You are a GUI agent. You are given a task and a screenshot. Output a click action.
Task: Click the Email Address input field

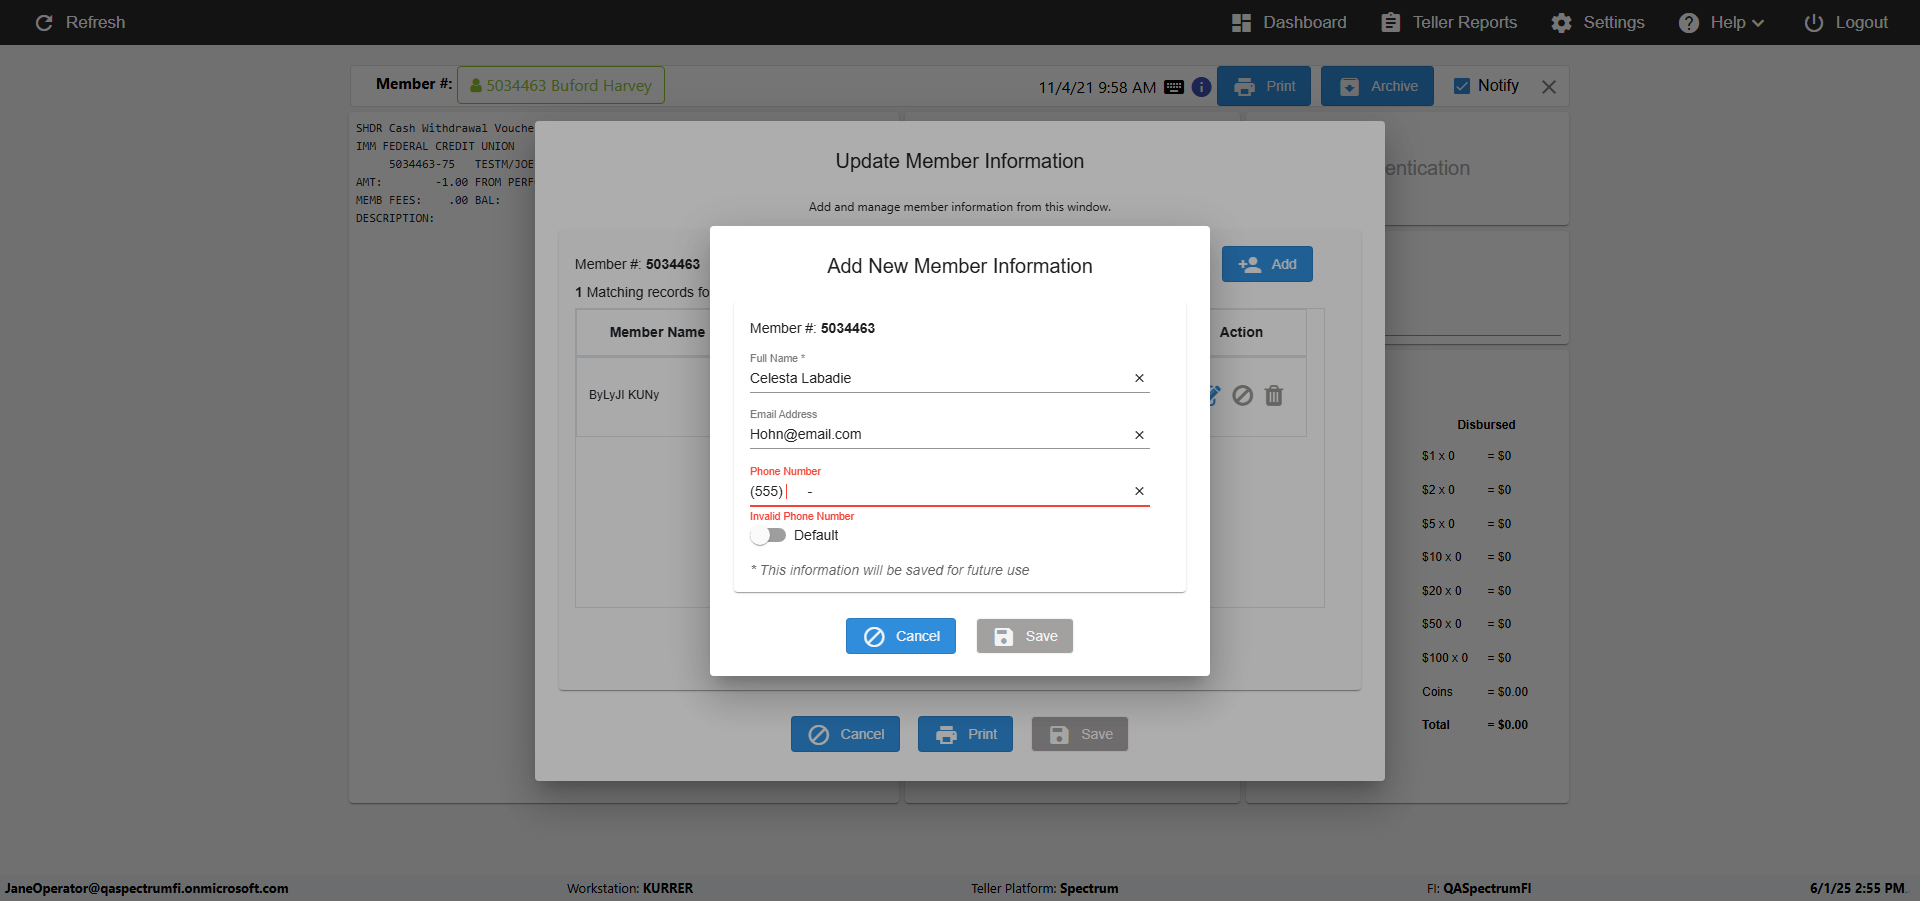938,434
